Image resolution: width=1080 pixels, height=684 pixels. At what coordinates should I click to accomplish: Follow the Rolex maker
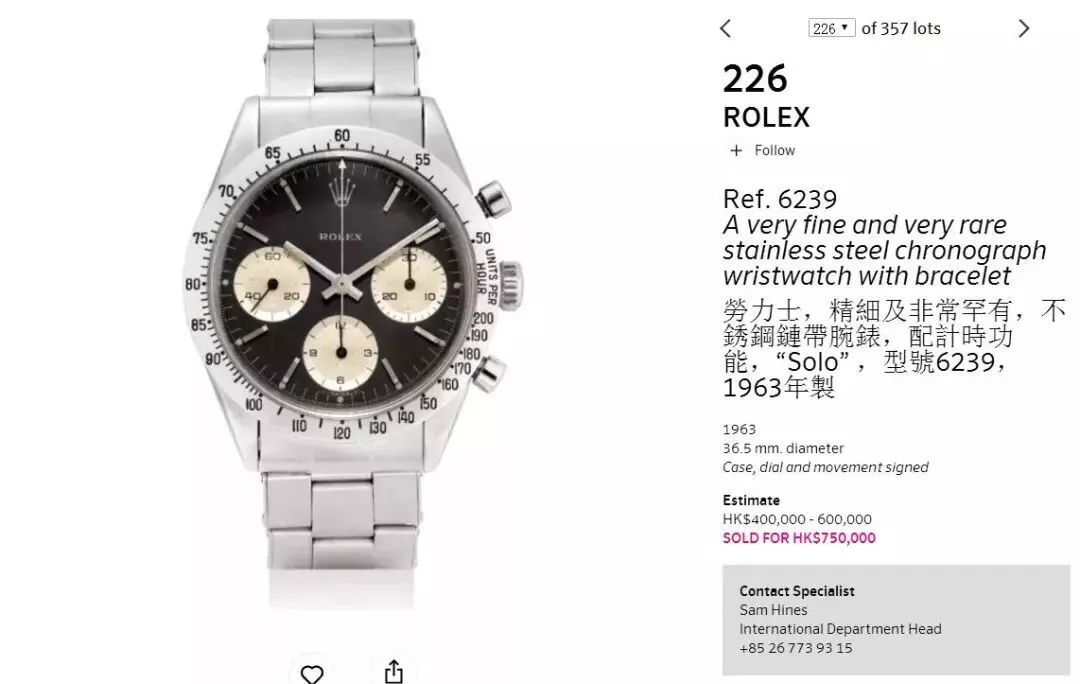774,150
